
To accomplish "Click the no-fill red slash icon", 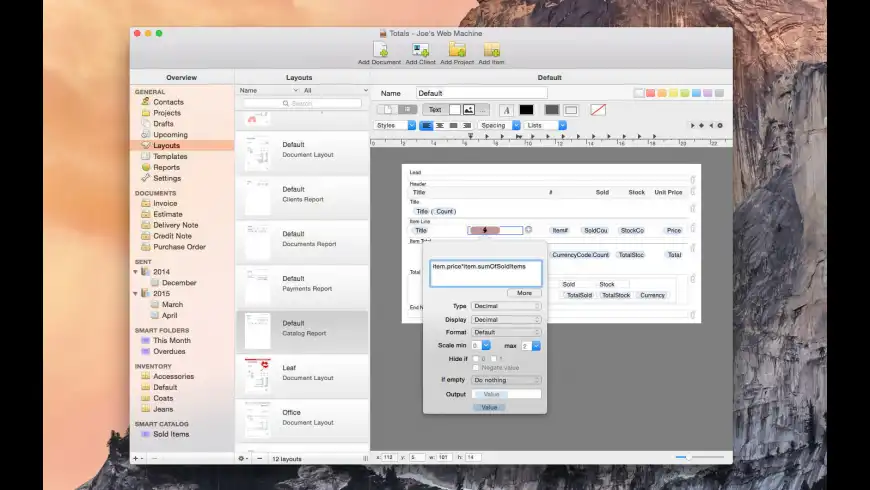I will coord(598,110).
